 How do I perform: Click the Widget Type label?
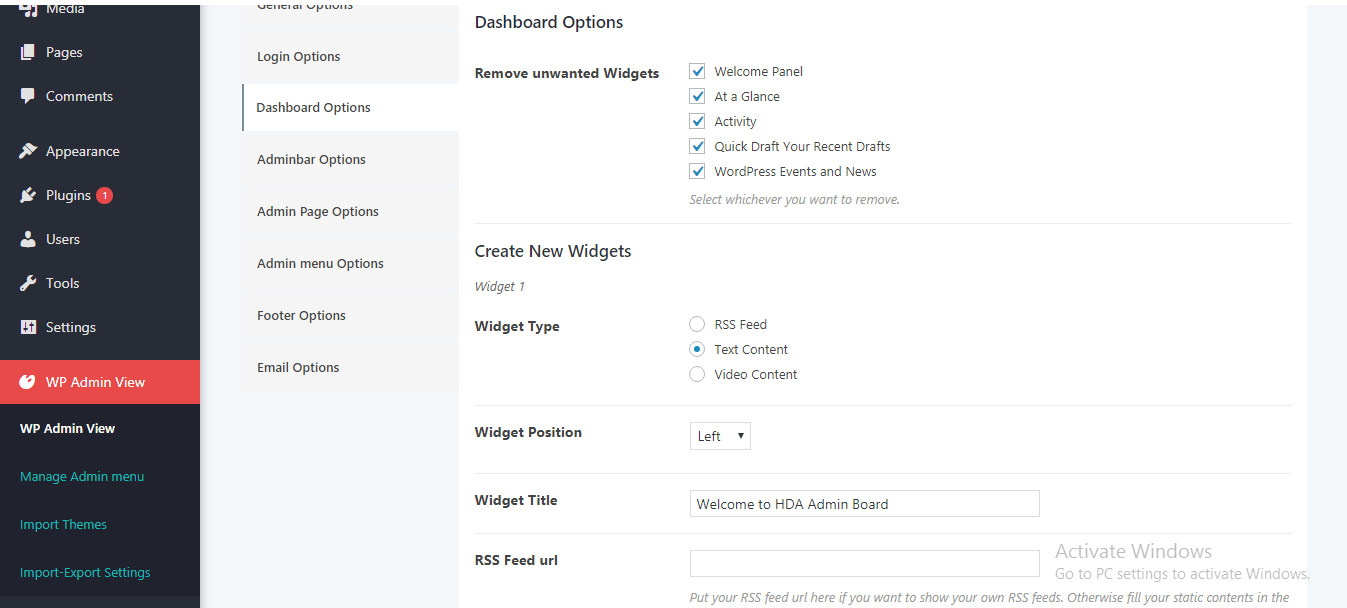pos(517,326)
